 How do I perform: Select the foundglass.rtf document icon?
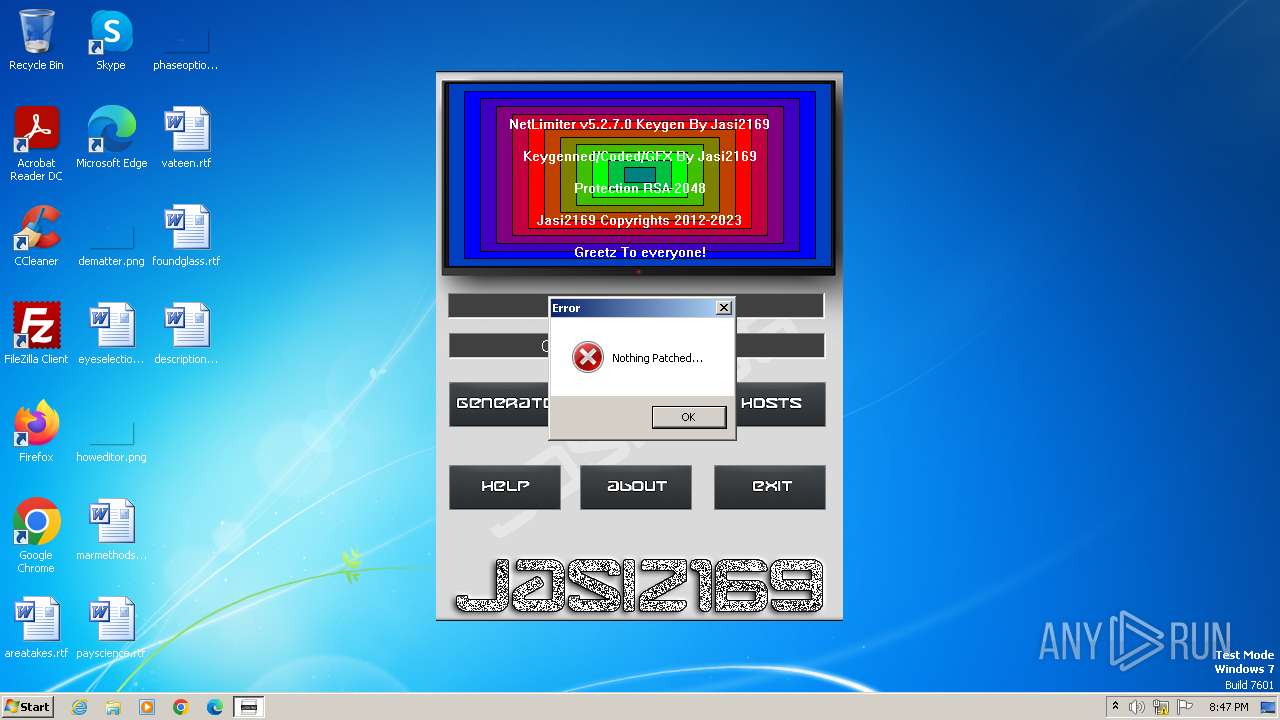click(186, 236)
